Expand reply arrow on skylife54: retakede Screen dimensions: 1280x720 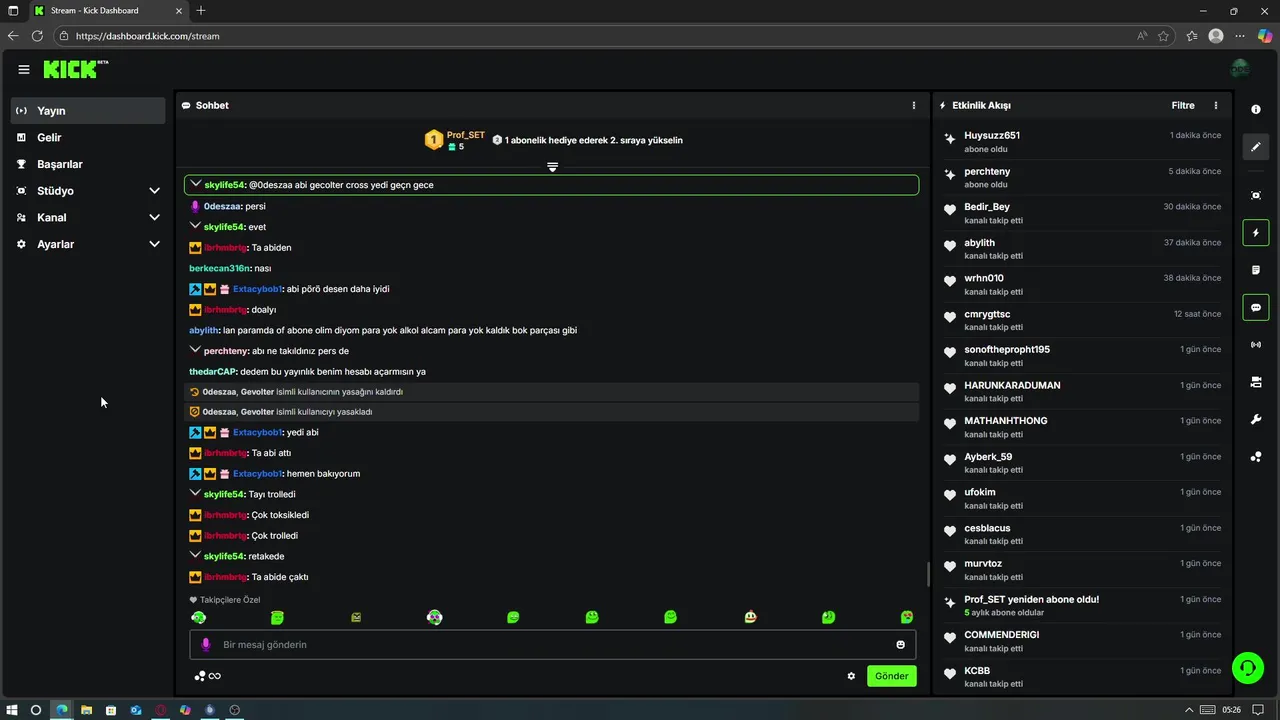tap(195, 556)
